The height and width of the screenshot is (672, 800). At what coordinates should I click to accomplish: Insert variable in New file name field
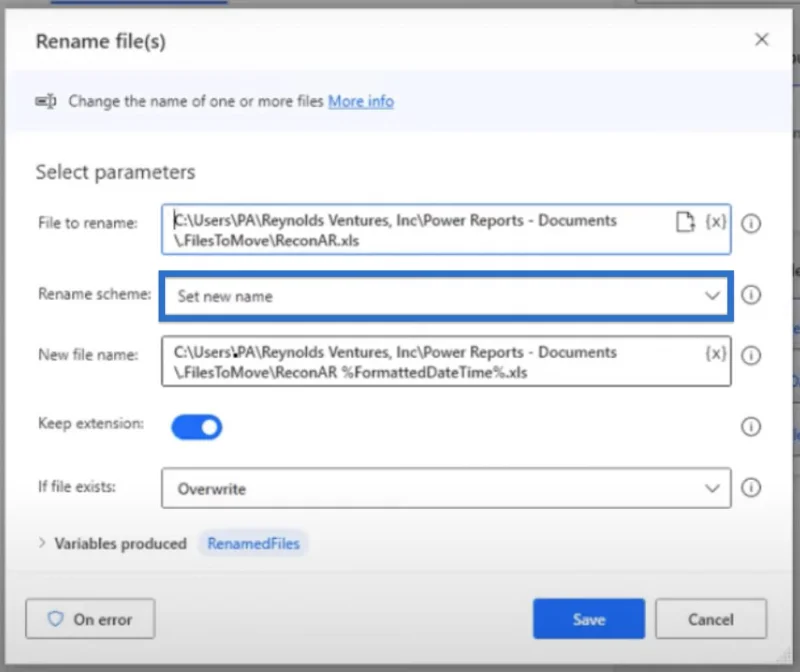[716, 354]
